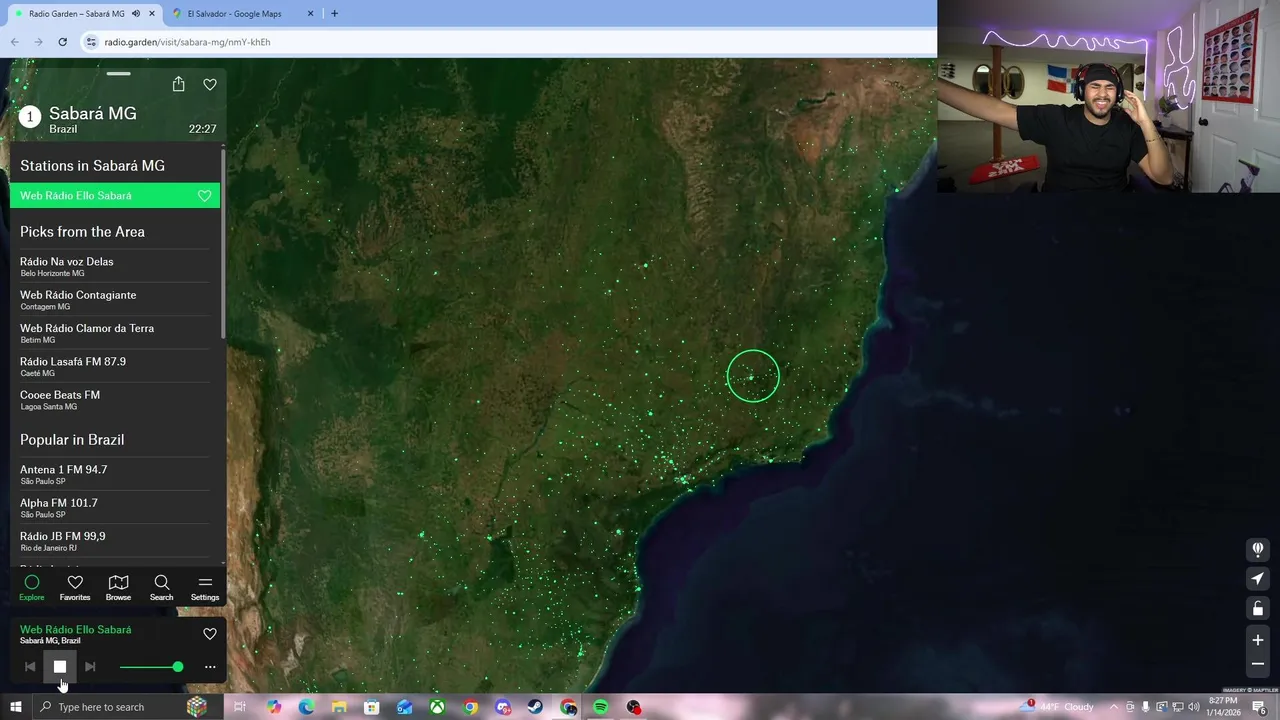Click the panel drag handle at top
Screen dimensions: 1280x720
(118, 73)
